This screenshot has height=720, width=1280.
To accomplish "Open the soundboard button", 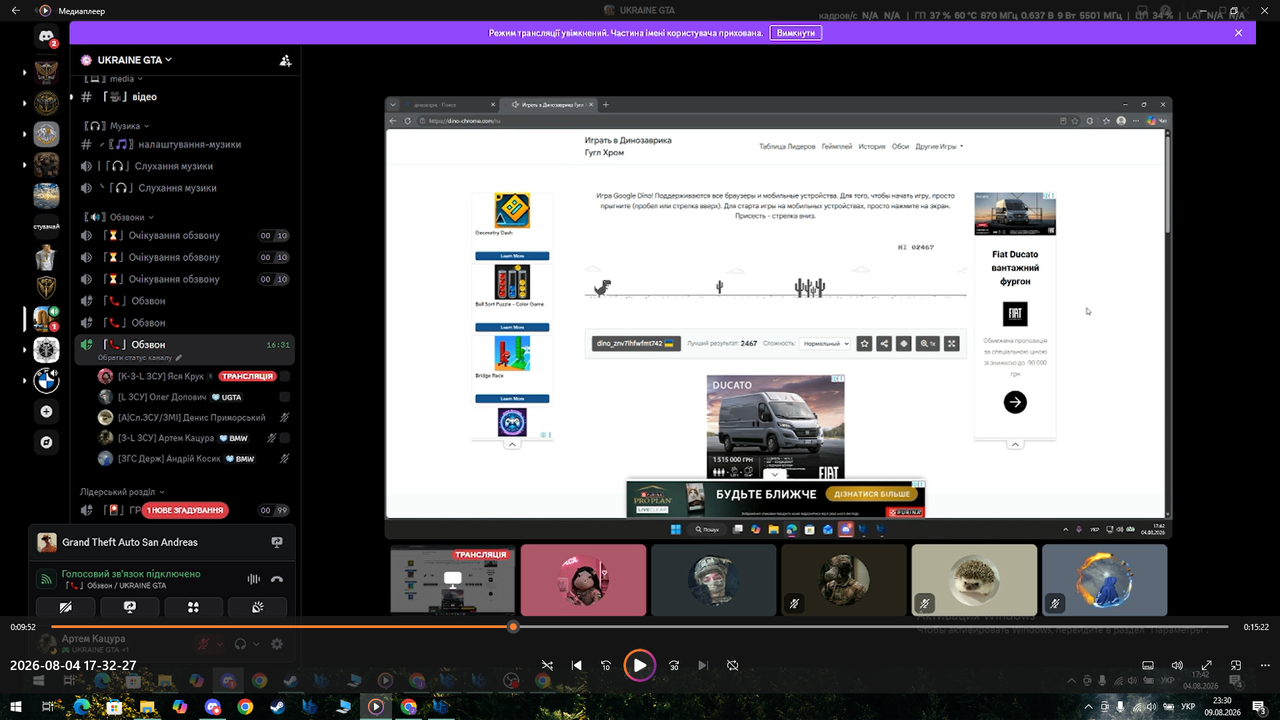I will 258,607.
